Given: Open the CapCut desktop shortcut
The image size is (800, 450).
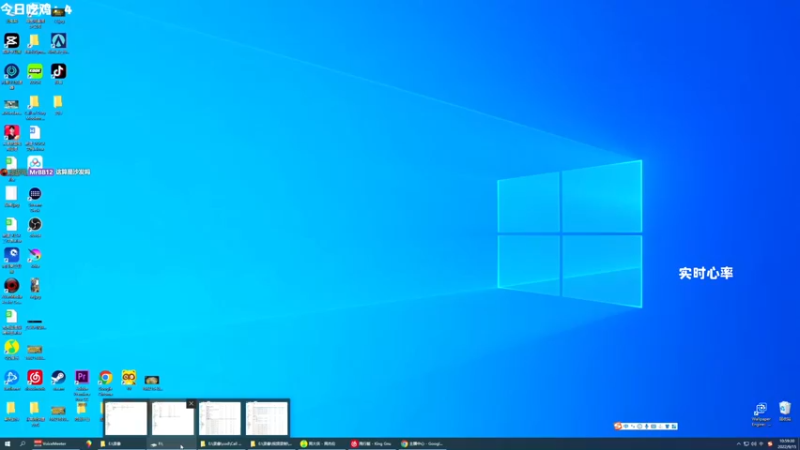Looking at the screenshot, I should coord(12,41).
